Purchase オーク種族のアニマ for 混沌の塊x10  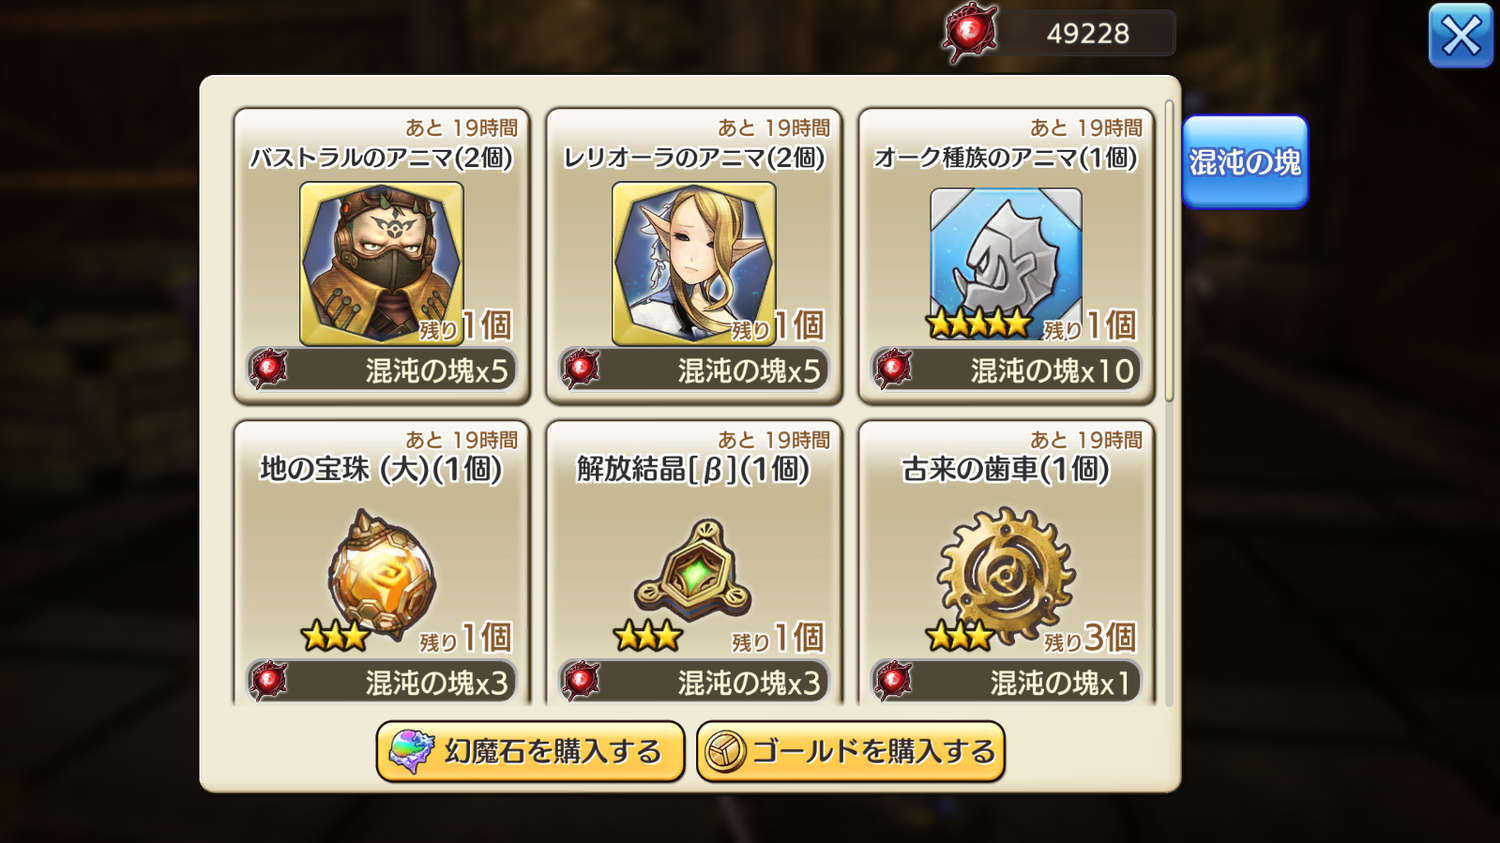[1006, 370]
